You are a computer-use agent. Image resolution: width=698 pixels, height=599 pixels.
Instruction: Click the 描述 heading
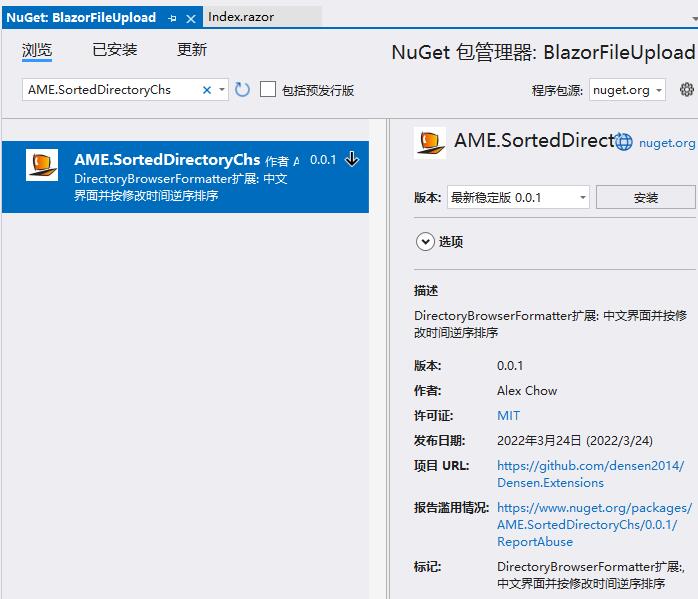426,291
